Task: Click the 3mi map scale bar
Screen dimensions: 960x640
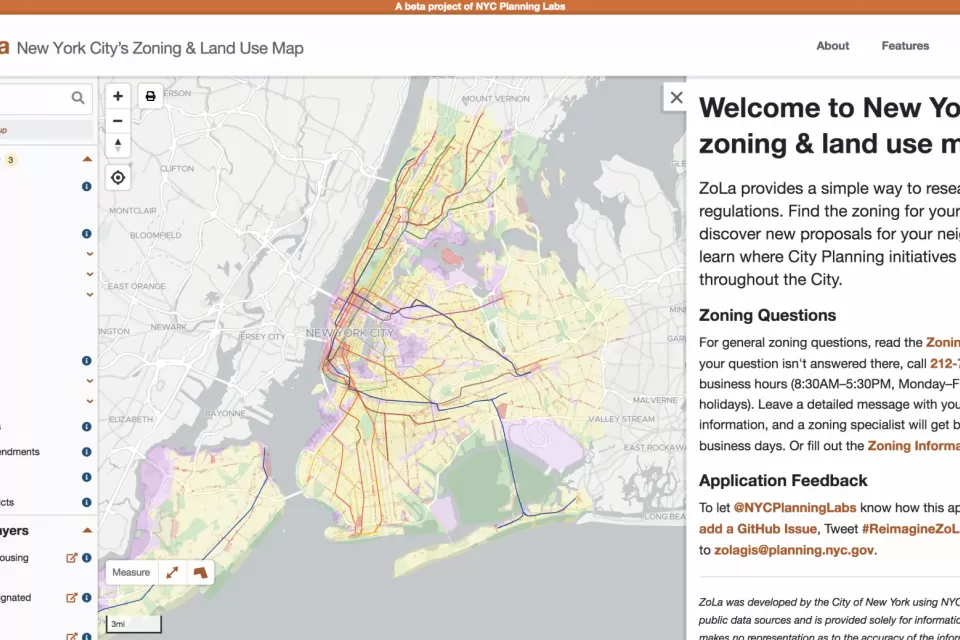Action: [x=133, y=623]
